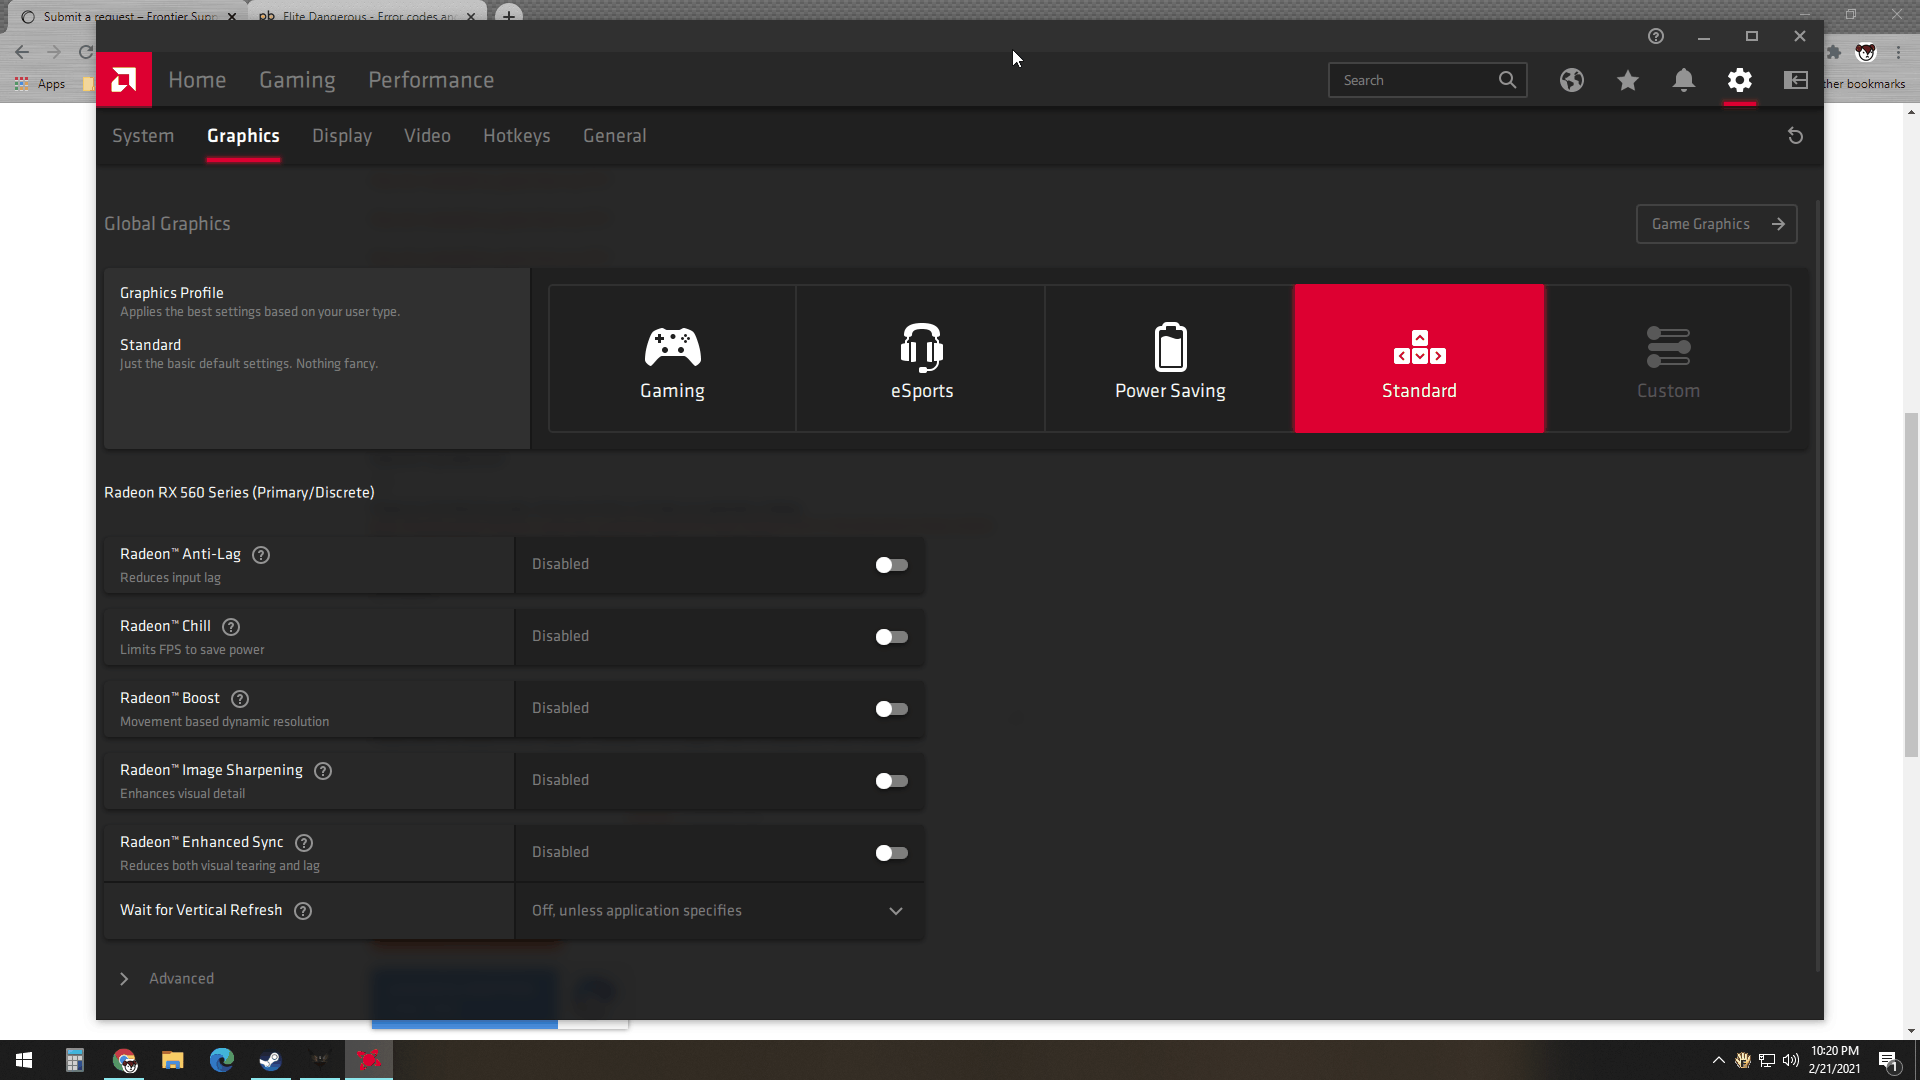Select the Graphics settings tab
Image resolution: width=1920 pixels, height=1080 pixels.
point(243,136)
